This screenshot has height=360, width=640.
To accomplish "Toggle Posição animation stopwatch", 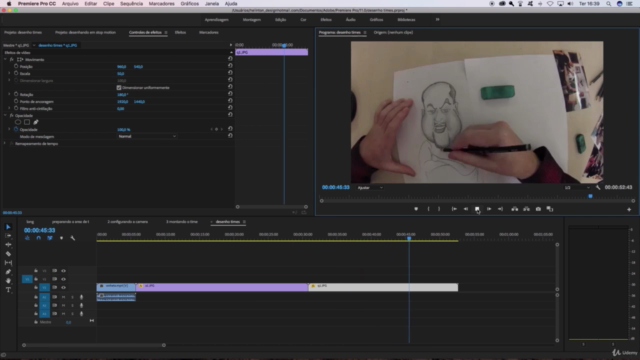I will click(16, 66).
